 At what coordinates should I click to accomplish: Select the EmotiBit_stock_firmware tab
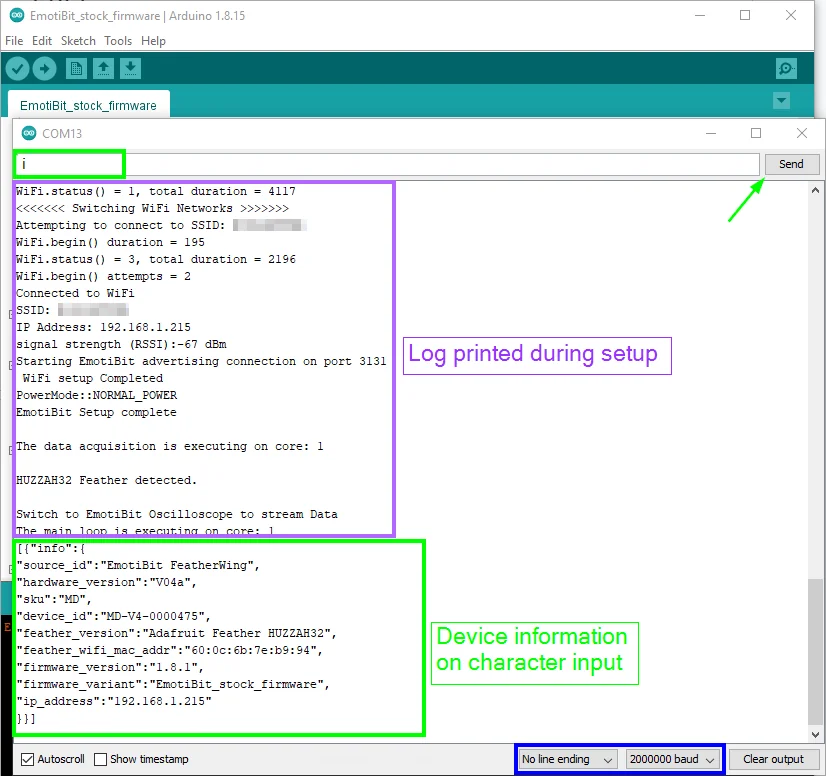point(88,105)
